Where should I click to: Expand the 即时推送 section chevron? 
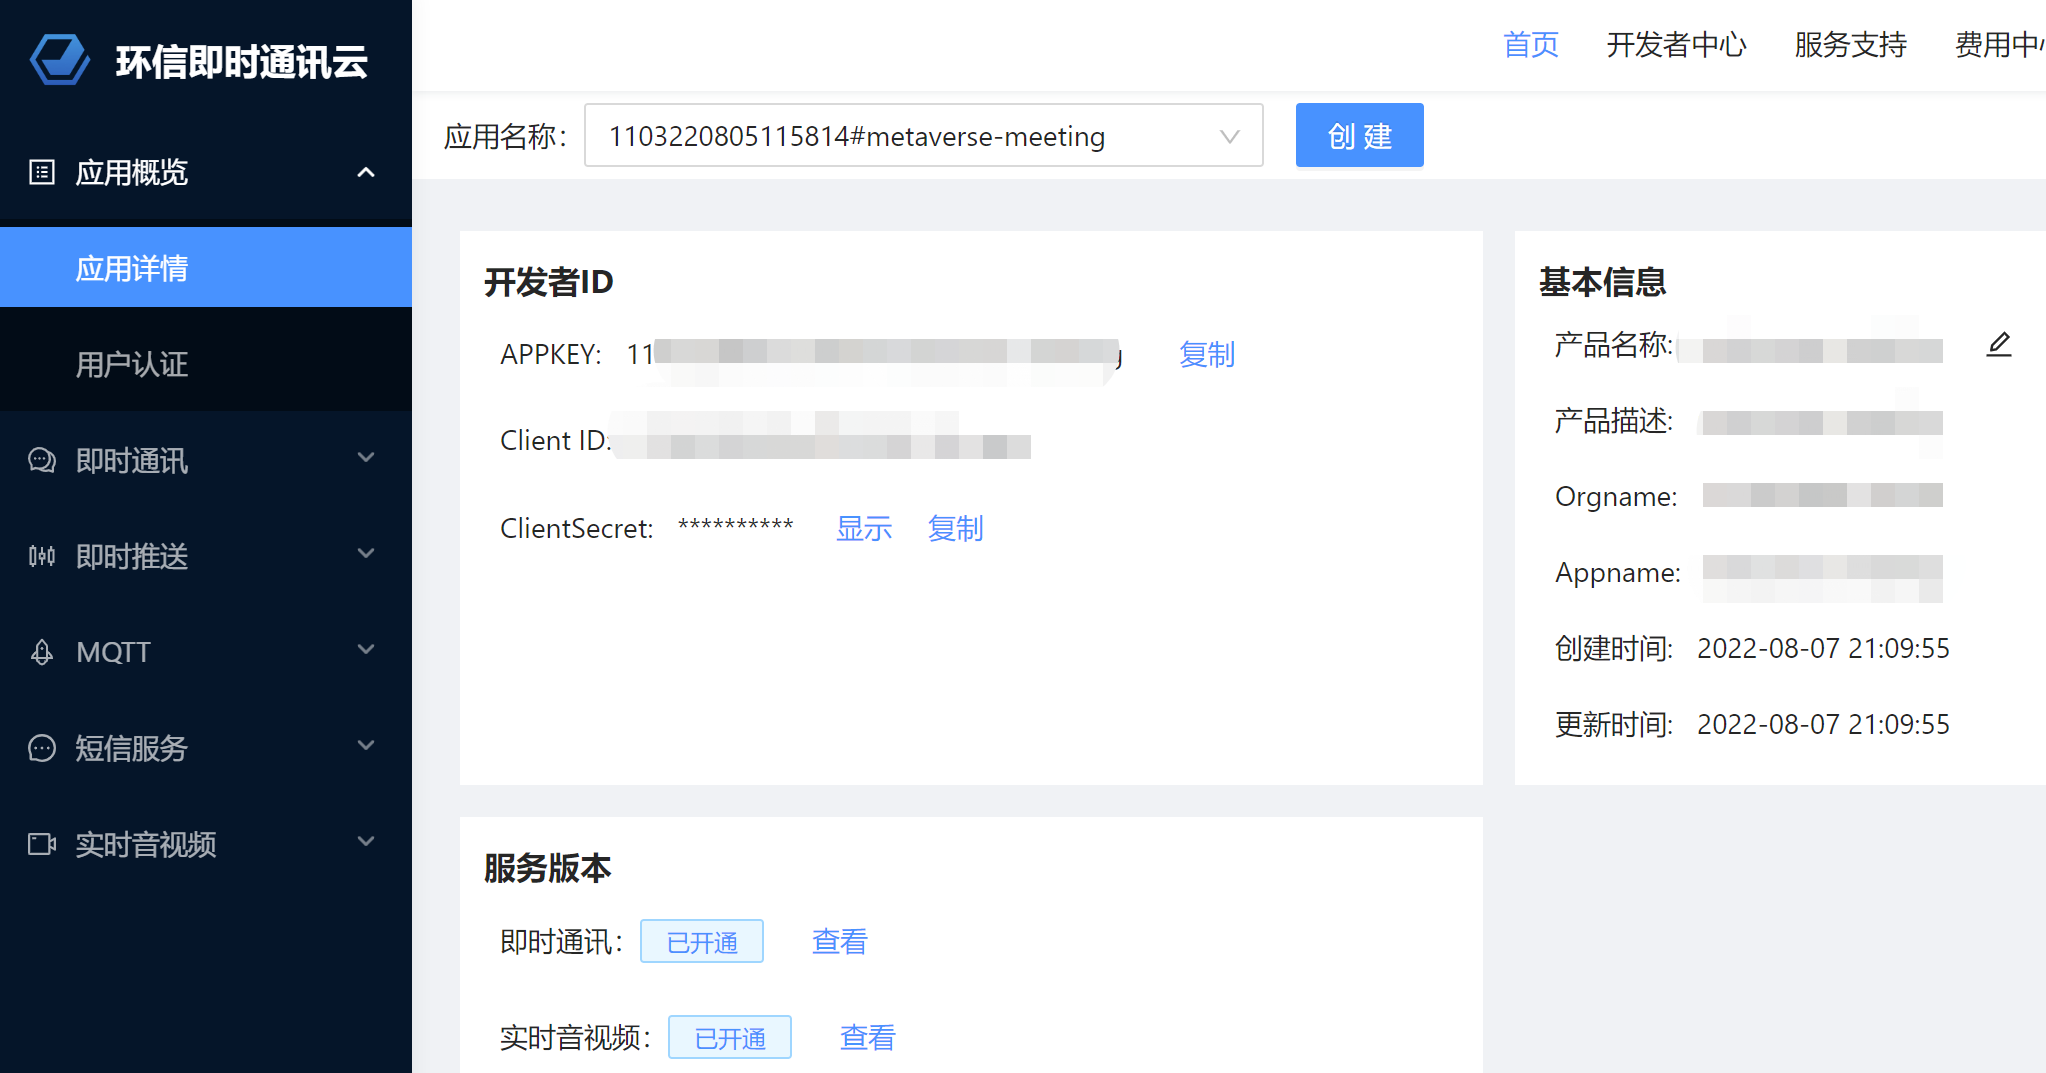tap(365, 556)
